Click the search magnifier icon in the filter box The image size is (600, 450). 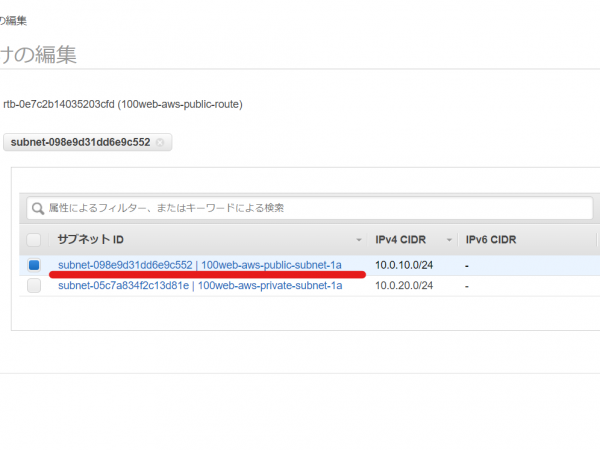[38, 209]
